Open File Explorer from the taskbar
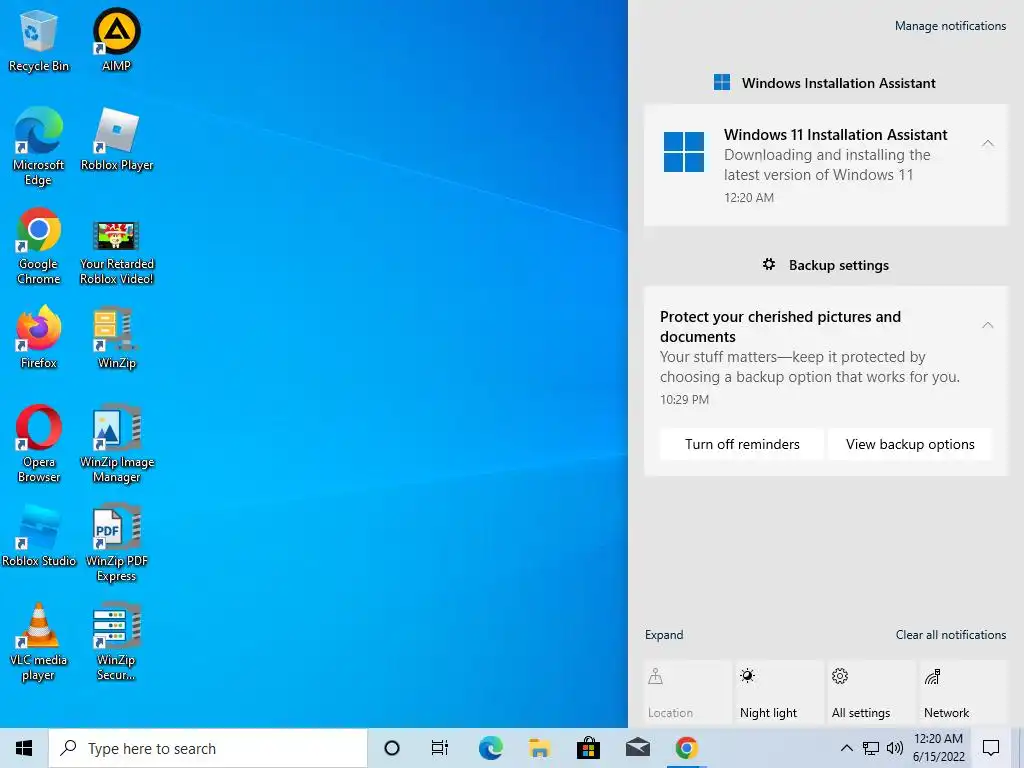The image size is (1024, 768). (x=539, y=748)
